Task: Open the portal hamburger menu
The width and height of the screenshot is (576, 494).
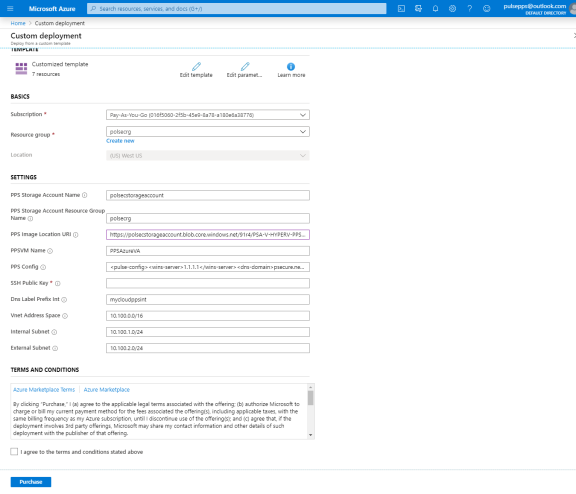Action: [10, 8]
